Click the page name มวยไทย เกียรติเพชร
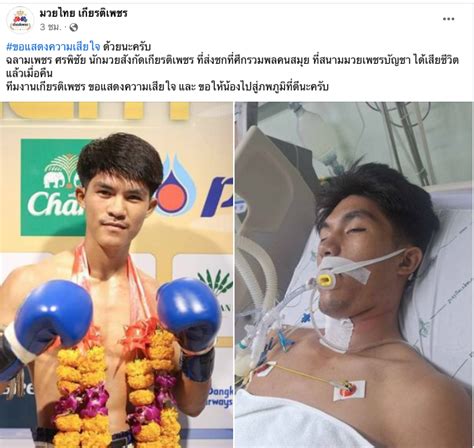 (83, 13)
